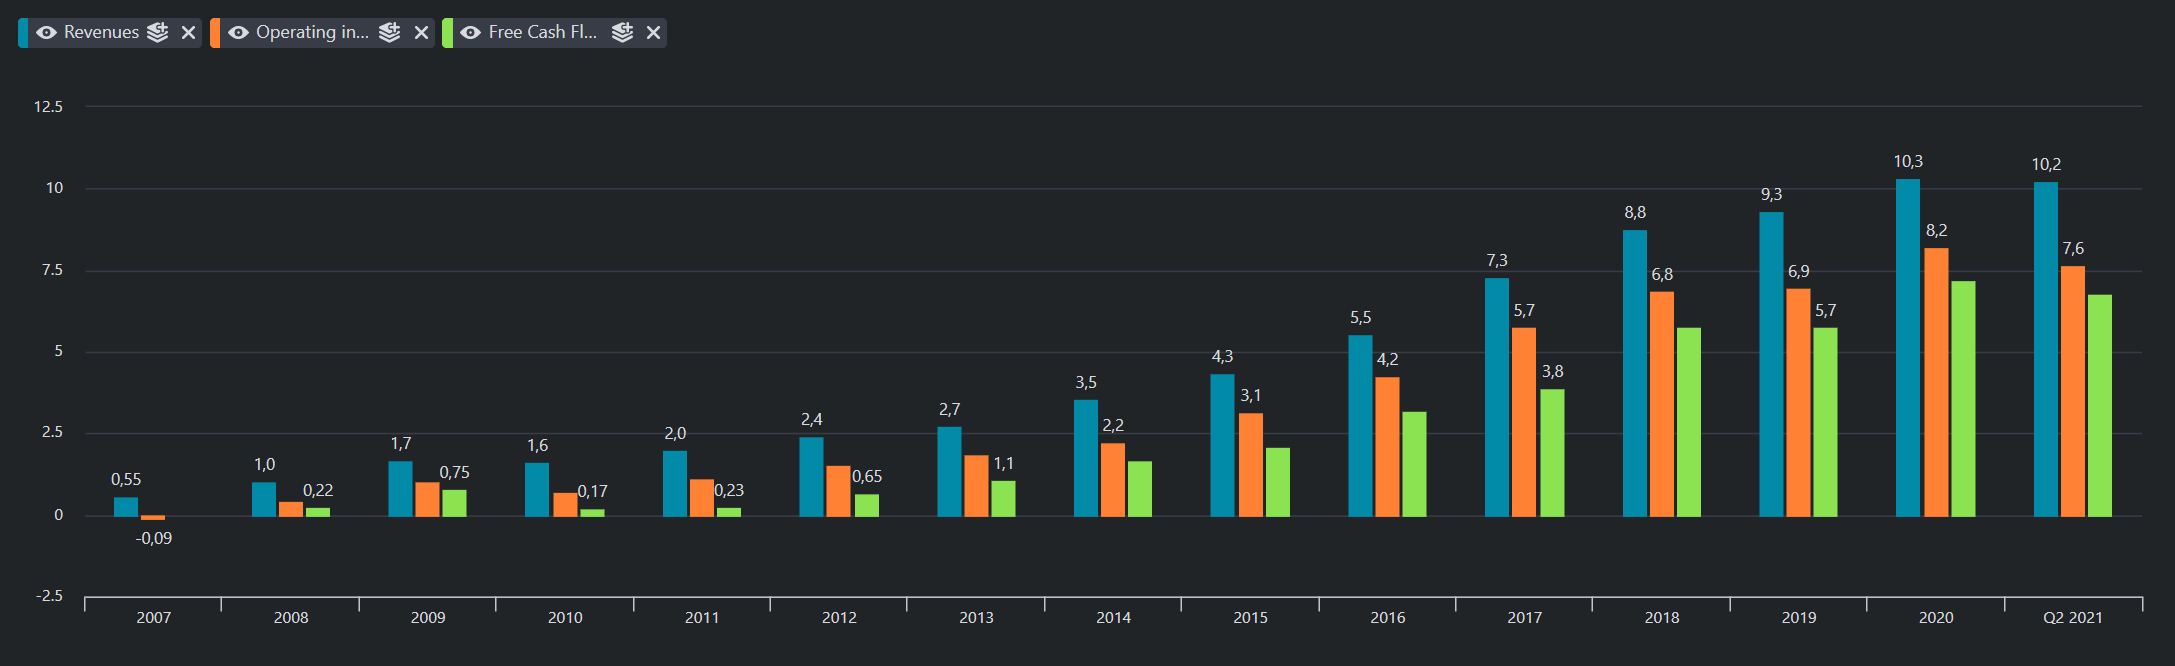Viewport: 2175px width, 666px height.
Task: Click the 2014 orange bar labeled 2,2
Action: click(1113, 480)
